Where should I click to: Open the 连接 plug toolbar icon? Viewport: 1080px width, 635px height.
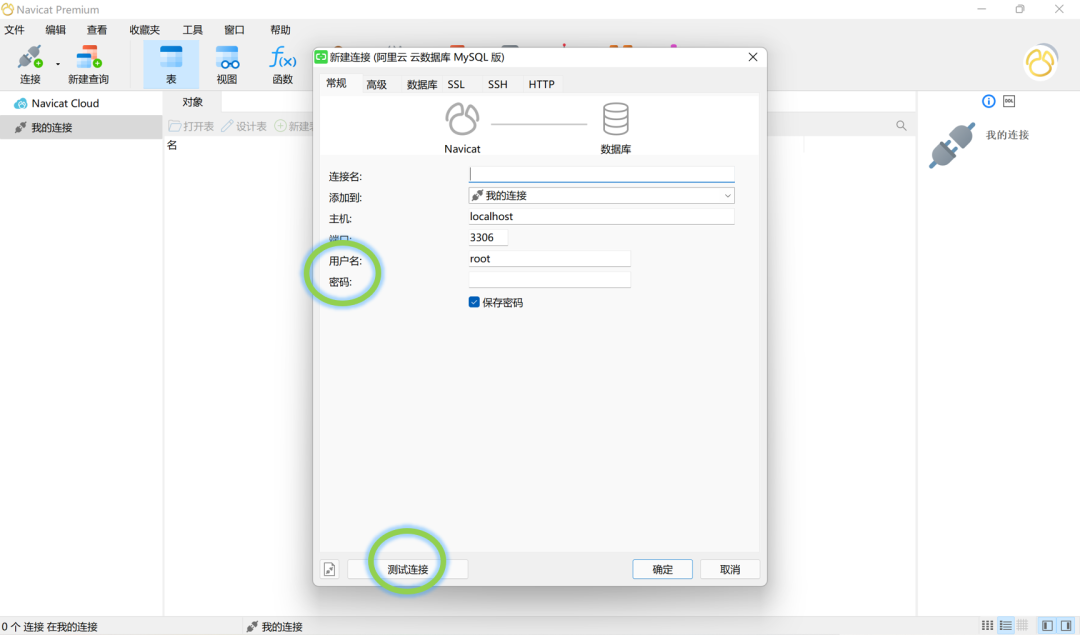pyautogui.click(x=30, y=65)
